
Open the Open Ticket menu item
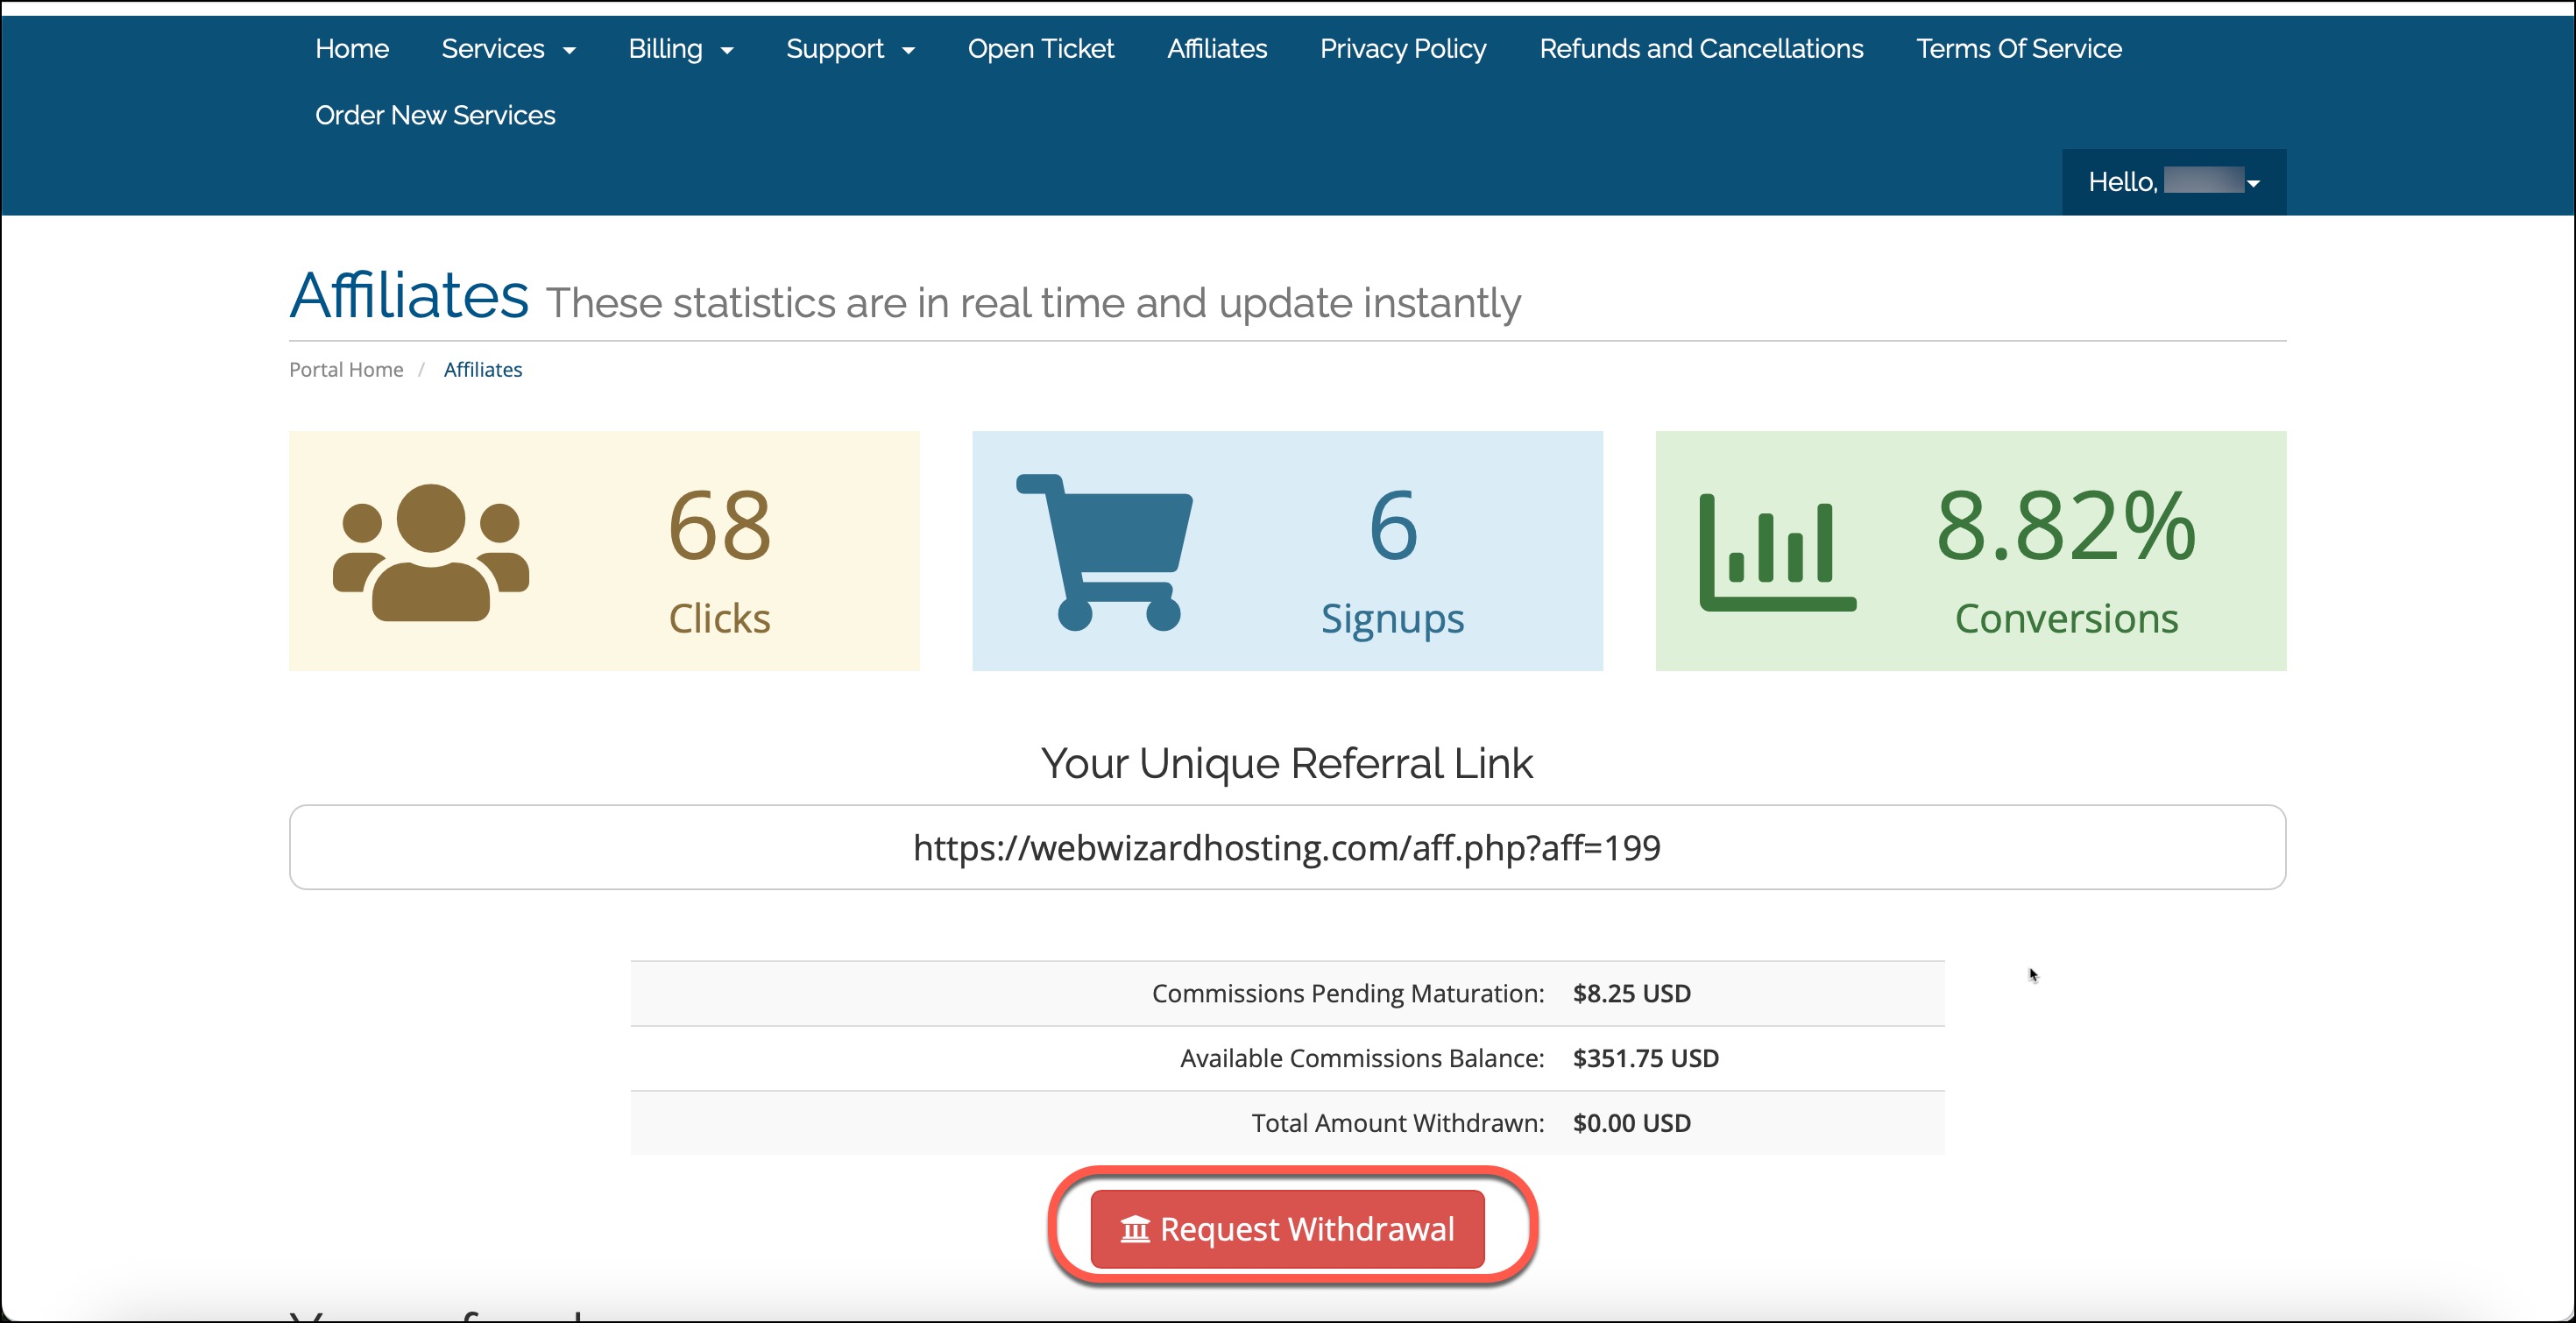point(1040,49)
